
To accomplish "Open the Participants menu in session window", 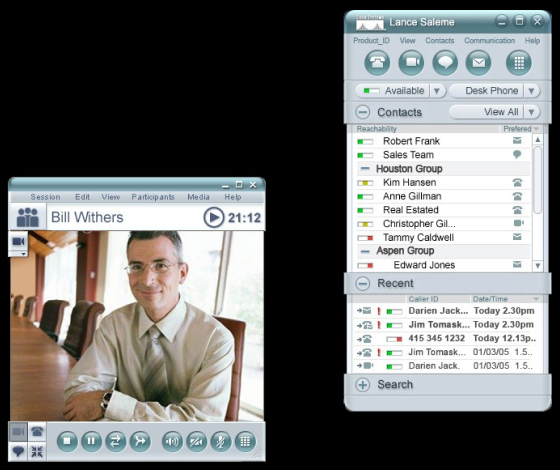I will (153, 197).
